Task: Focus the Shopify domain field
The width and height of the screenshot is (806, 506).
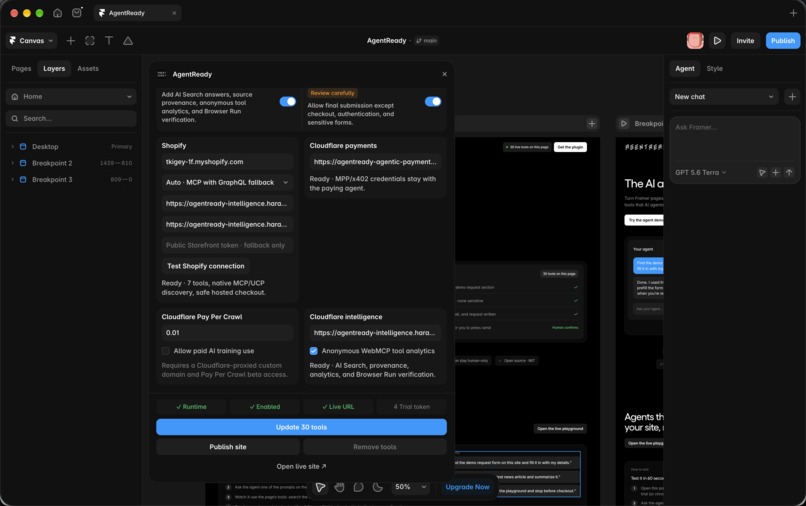Action: pos(227,161)
